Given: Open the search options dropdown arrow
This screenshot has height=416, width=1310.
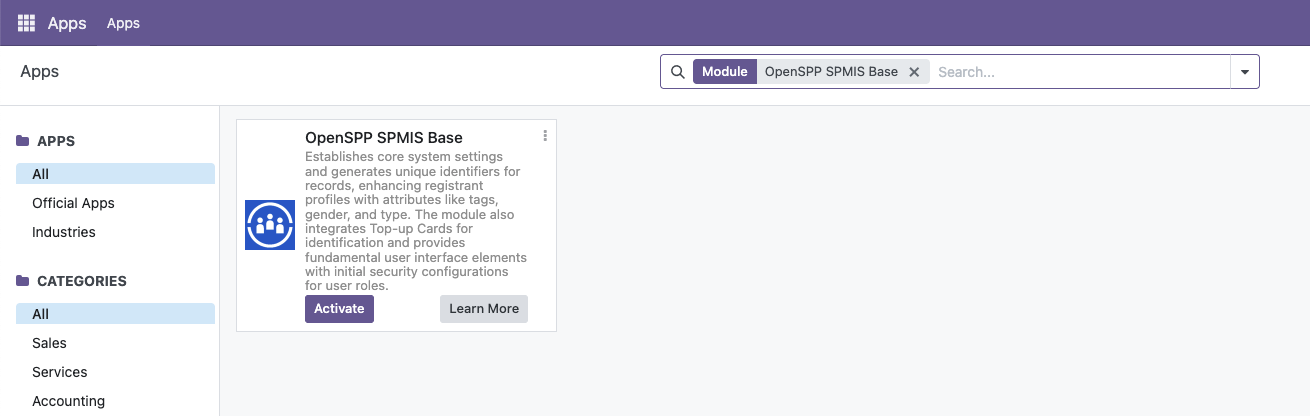Looking at the screenshot, I should pyautogui.click(x=1245, y=72).
